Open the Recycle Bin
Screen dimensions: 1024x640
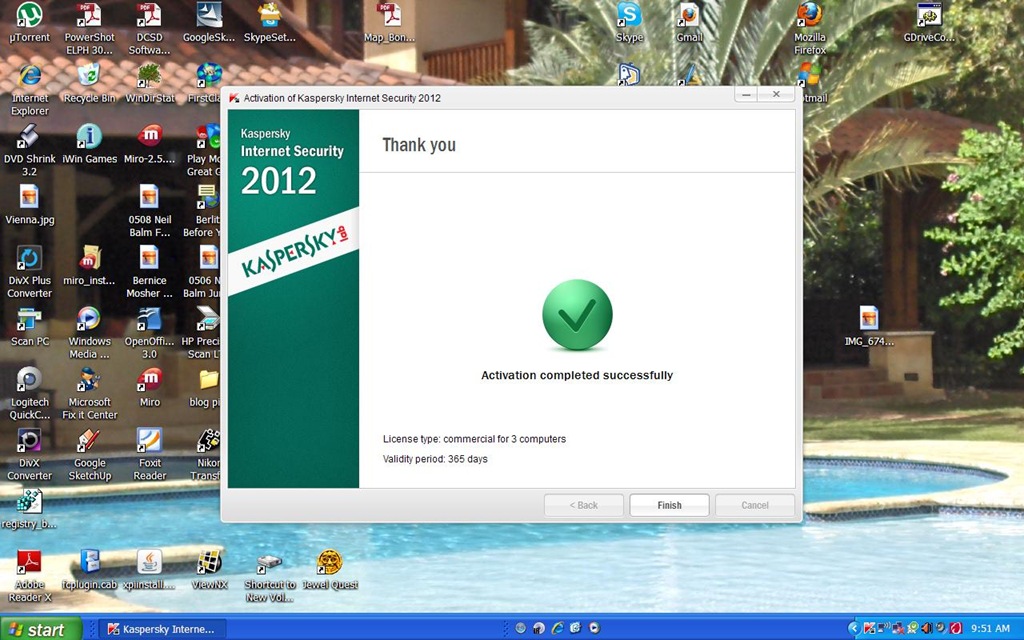click(89, 84)
